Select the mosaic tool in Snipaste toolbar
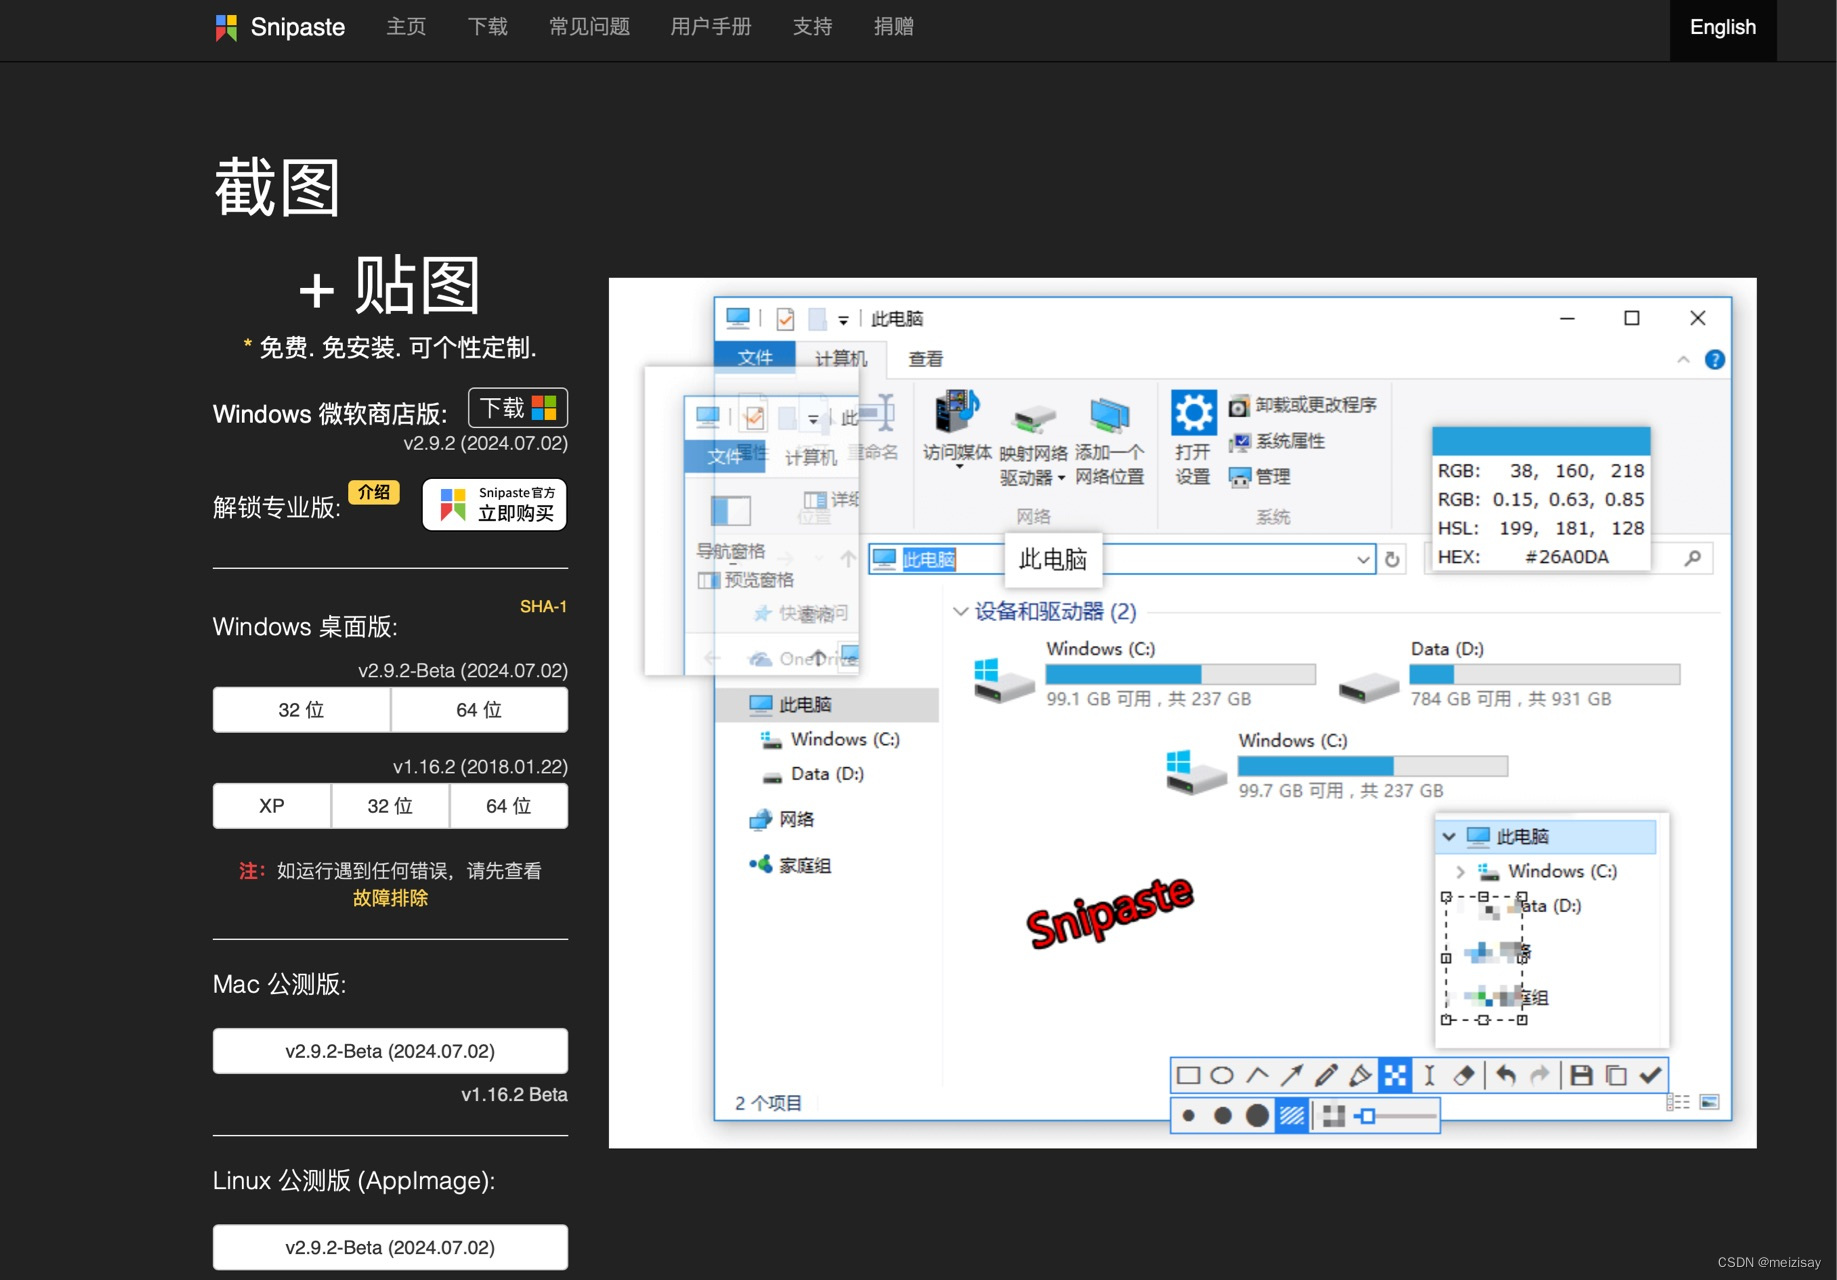Image resolution: width=1837 pixels, height=1280 pixels. (x=1395, y=1075)
